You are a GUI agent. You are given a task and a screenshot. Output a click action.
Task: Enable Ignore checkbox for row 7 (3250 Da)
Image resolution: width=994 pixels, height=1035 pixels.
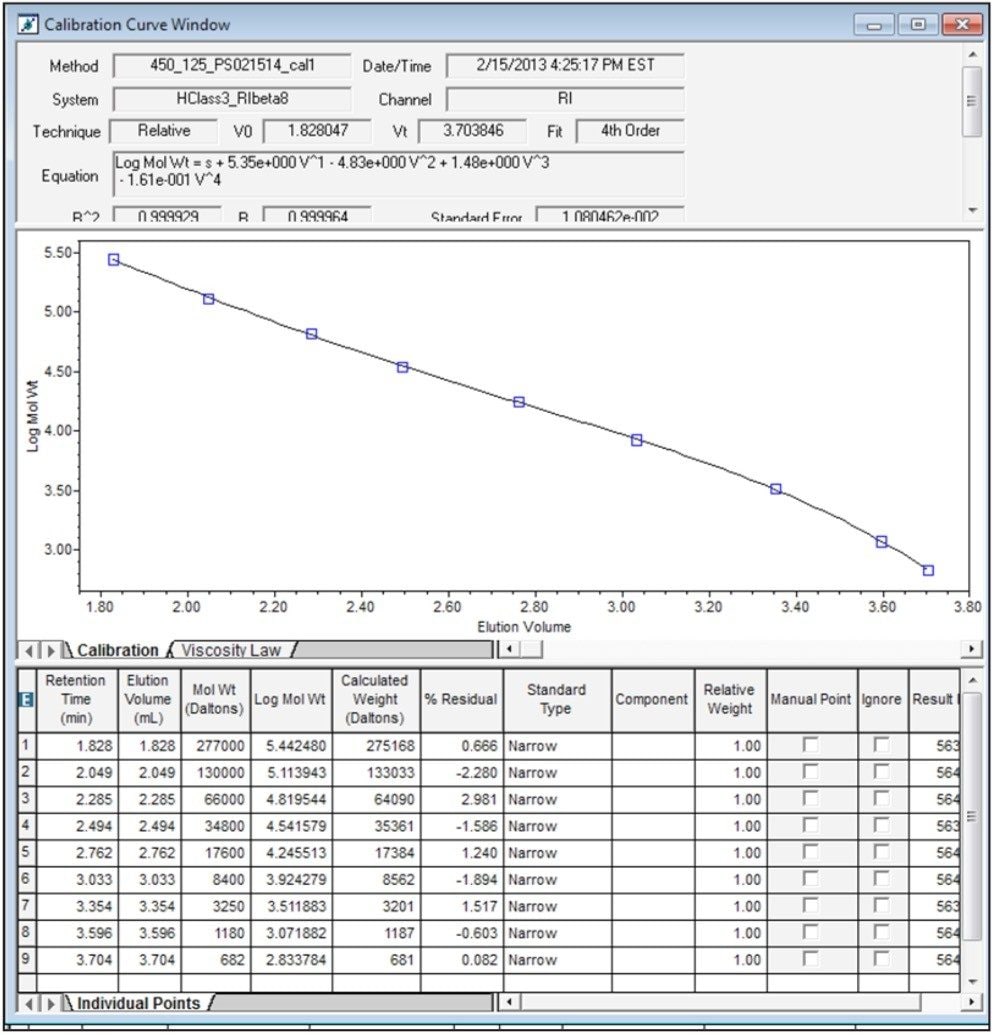(881, 906)
